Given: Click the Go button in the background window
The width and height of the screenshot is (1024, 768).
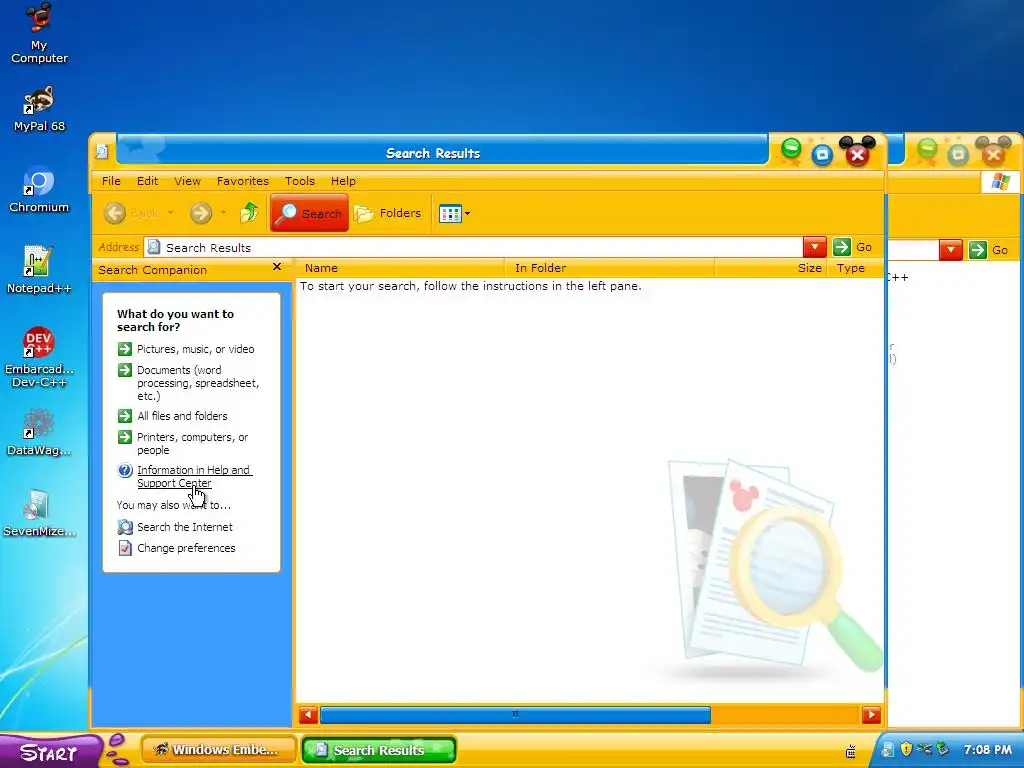Looking at the screenshot, I should pyautogui.click(x=989, y=249).
